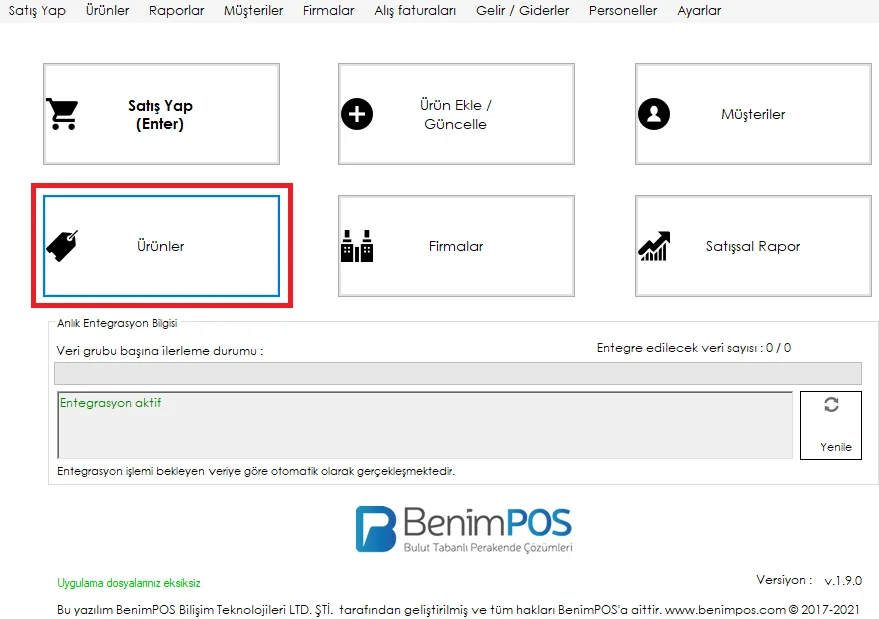
Task: Open the Alış faturaları menu
Action: (415, 11)
